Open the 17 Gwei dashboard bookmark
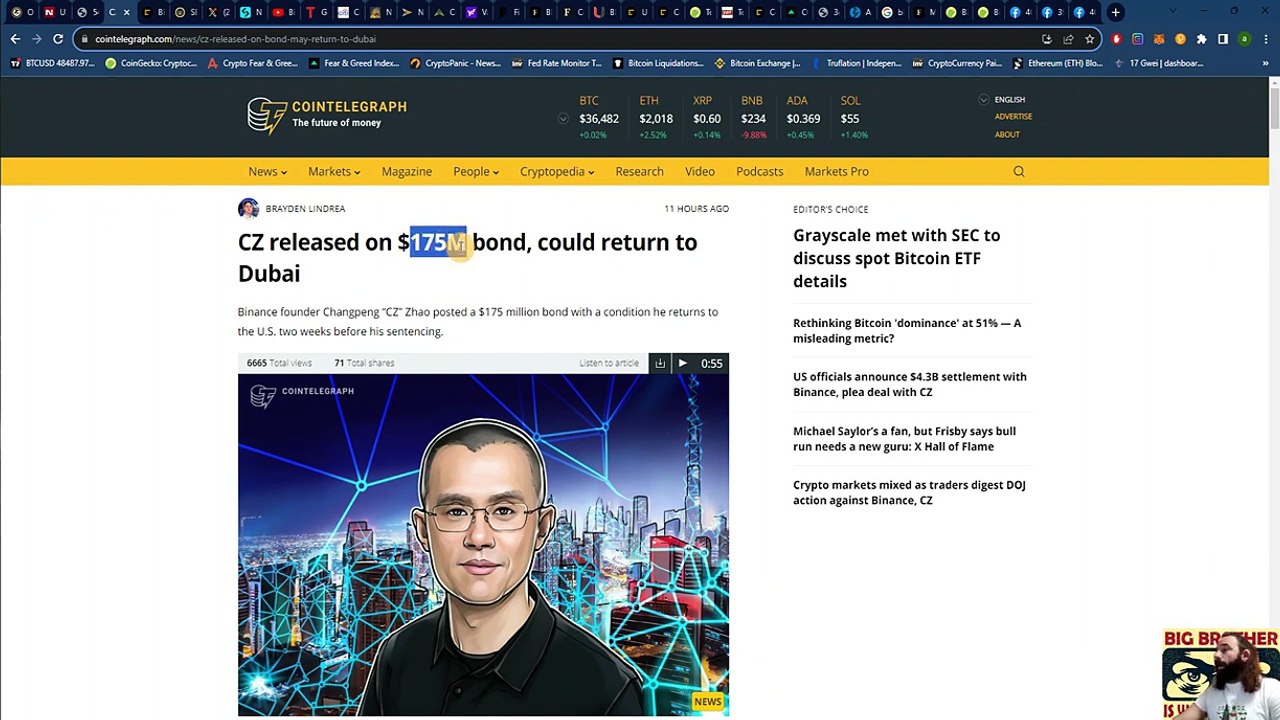This screenshot has width=1280, height=720. [1158, 63]
